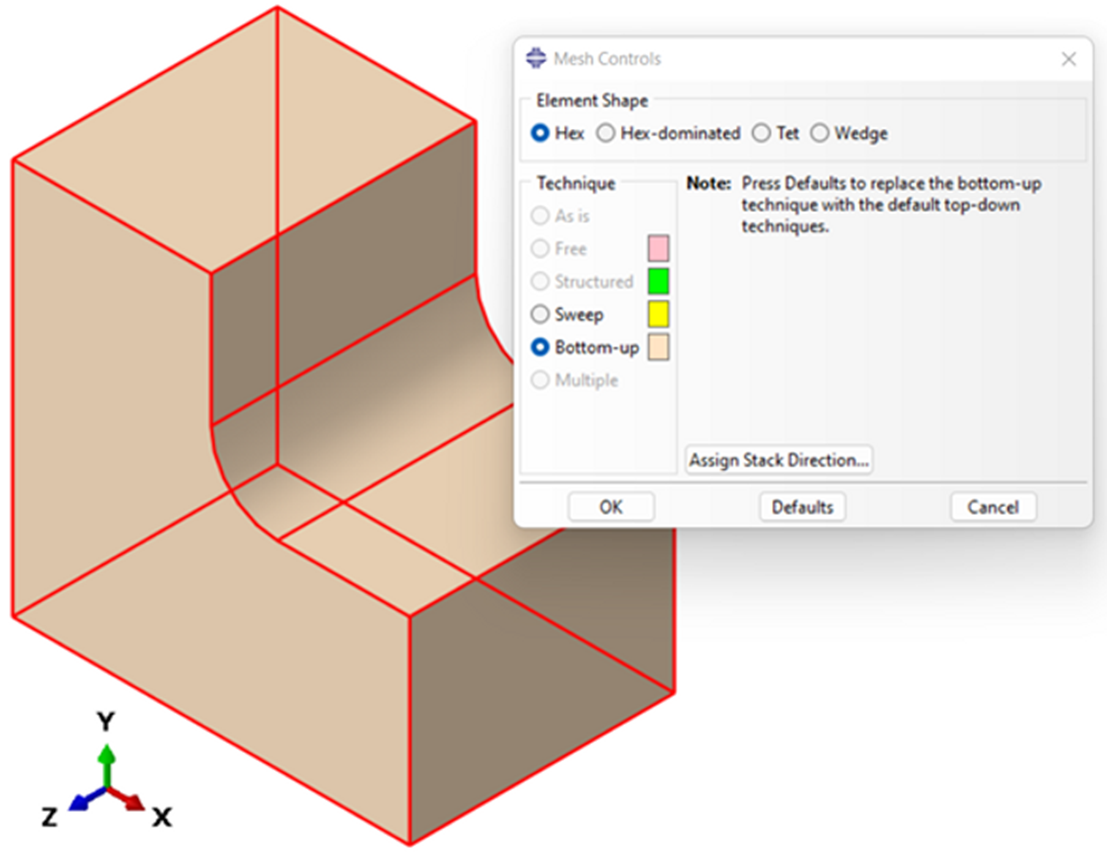
Task: Pick the Wedge element shape
Action: pyautogui.click(x=820, y=133)
